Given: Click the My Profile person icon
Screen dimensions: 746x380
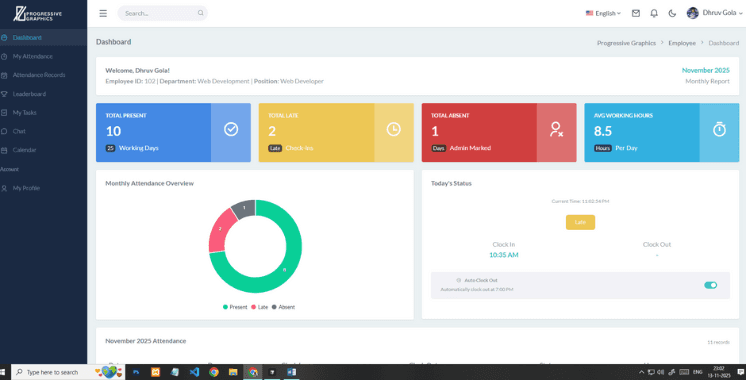Looking at the screenshot, I should pyautogui.click(x=4, y=188).
